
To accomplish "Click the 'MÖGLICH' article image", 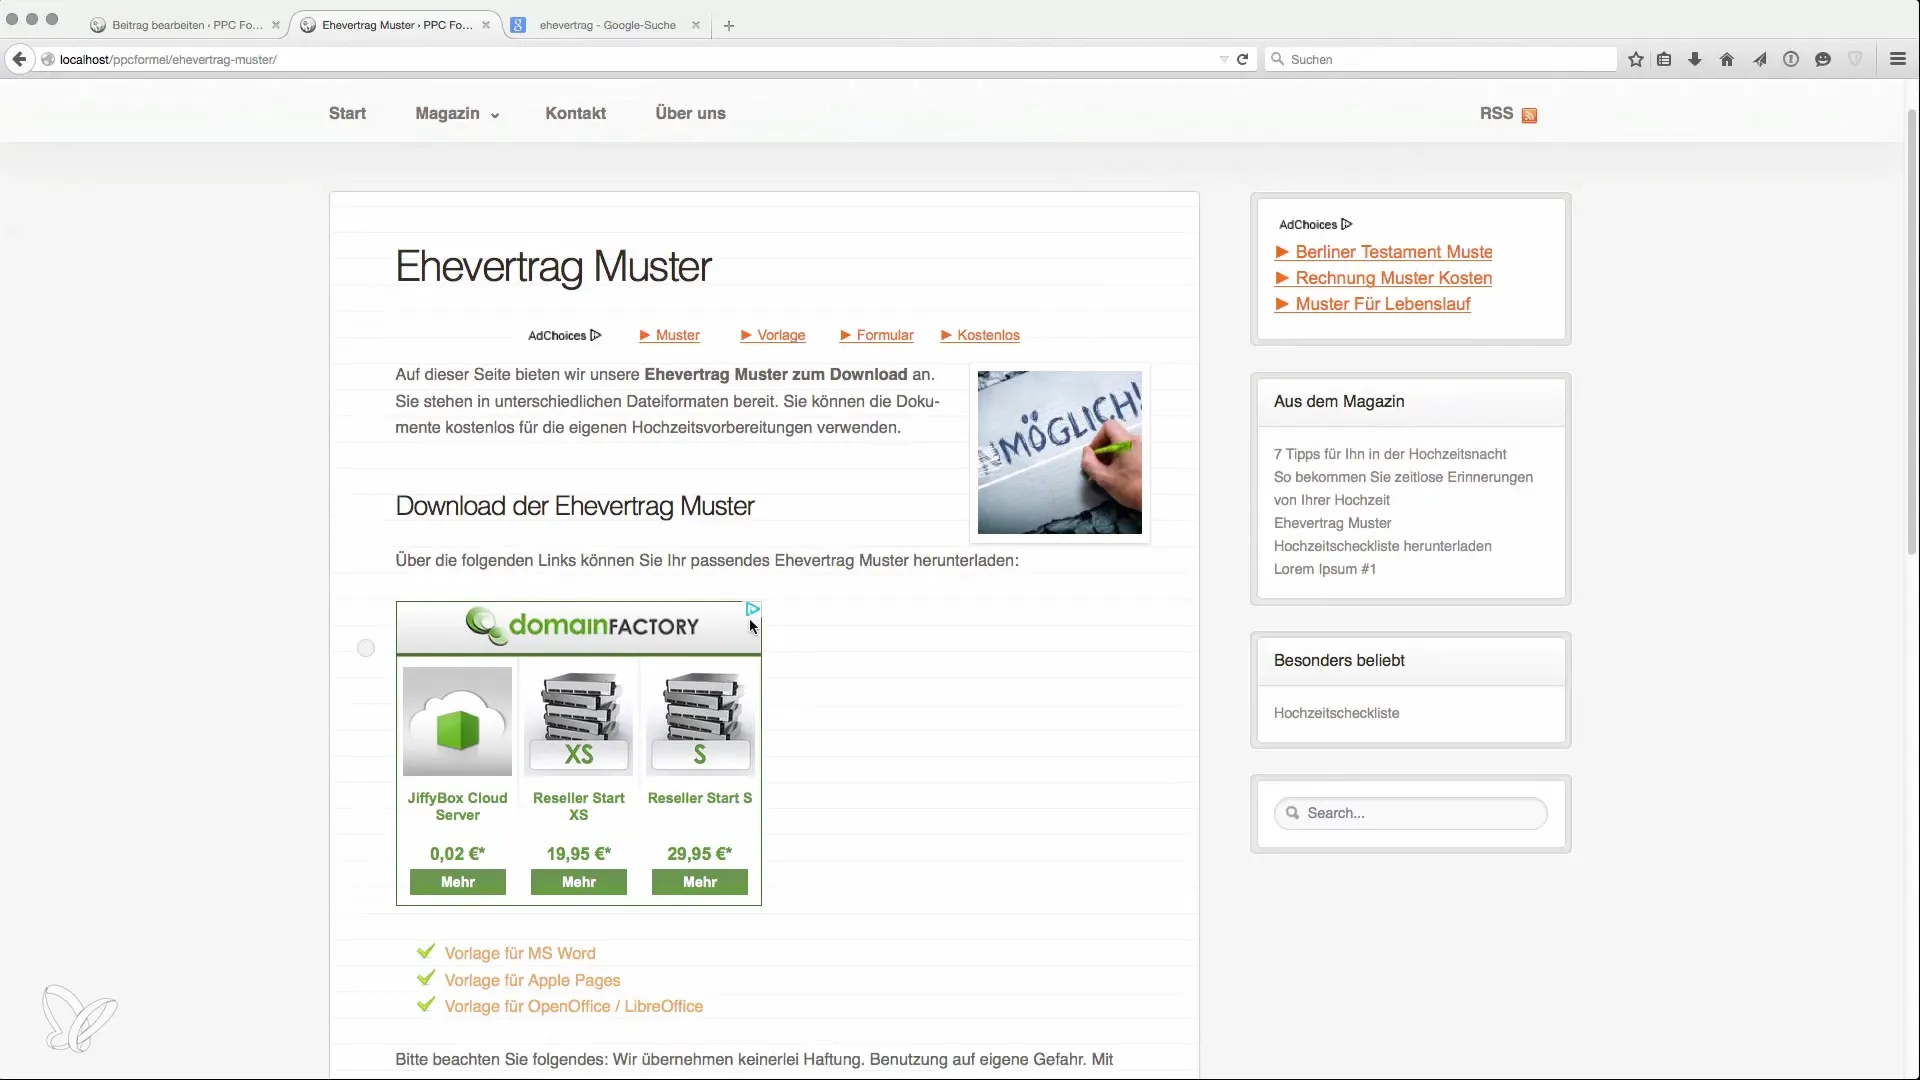I will 1060,452.
